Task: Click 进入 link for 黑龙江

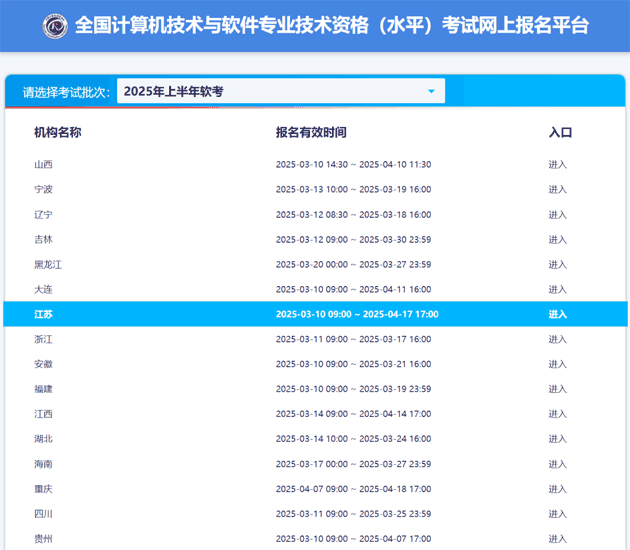Action: 558,264
